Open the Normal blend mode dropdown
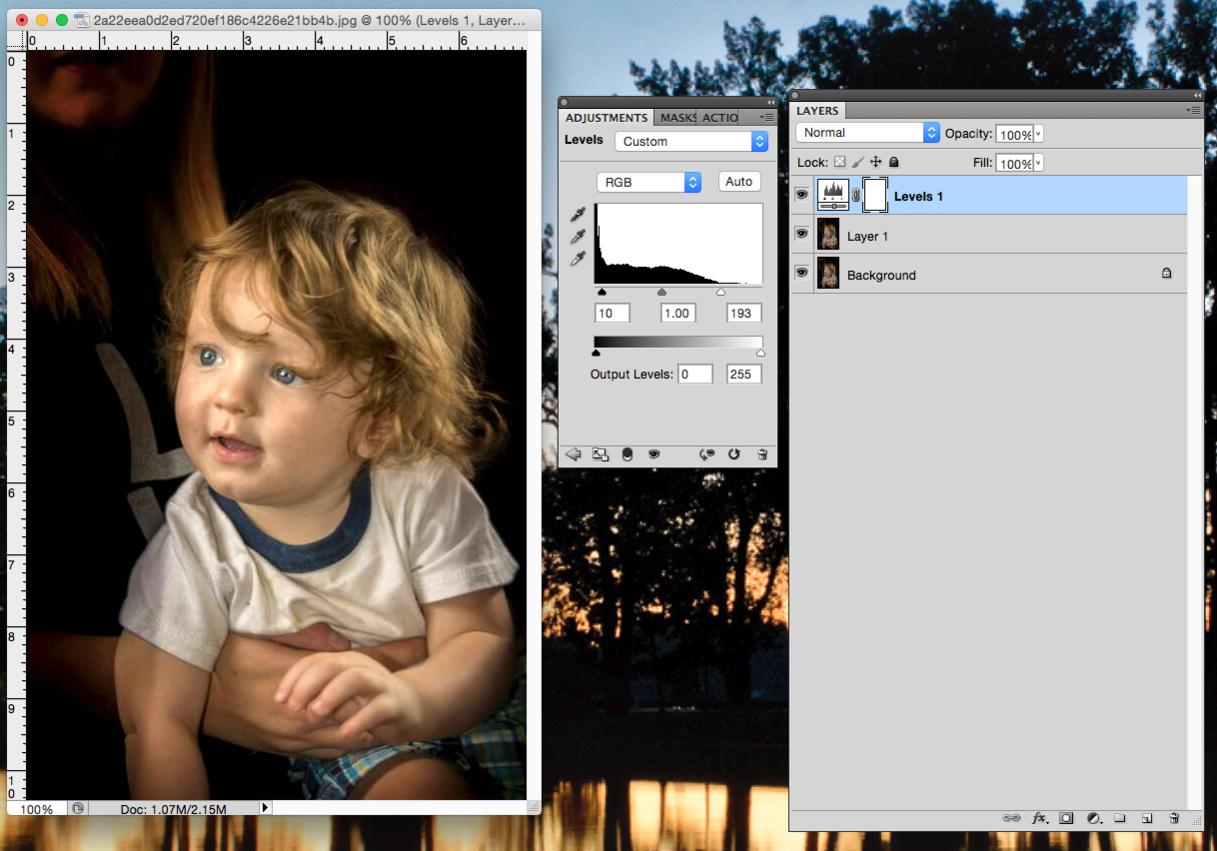Screen dimensions: 1217x851 [868, 132]
